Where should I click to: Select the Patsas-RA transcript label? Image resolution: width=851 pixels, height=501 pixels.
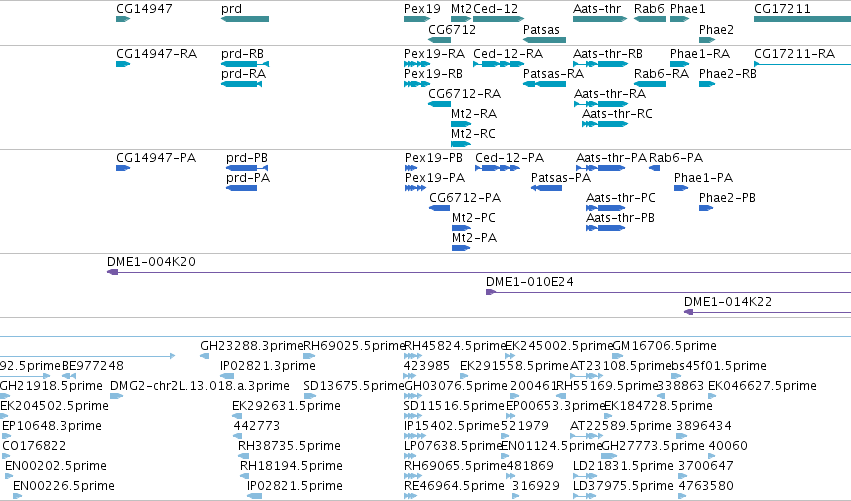(554, 73)
